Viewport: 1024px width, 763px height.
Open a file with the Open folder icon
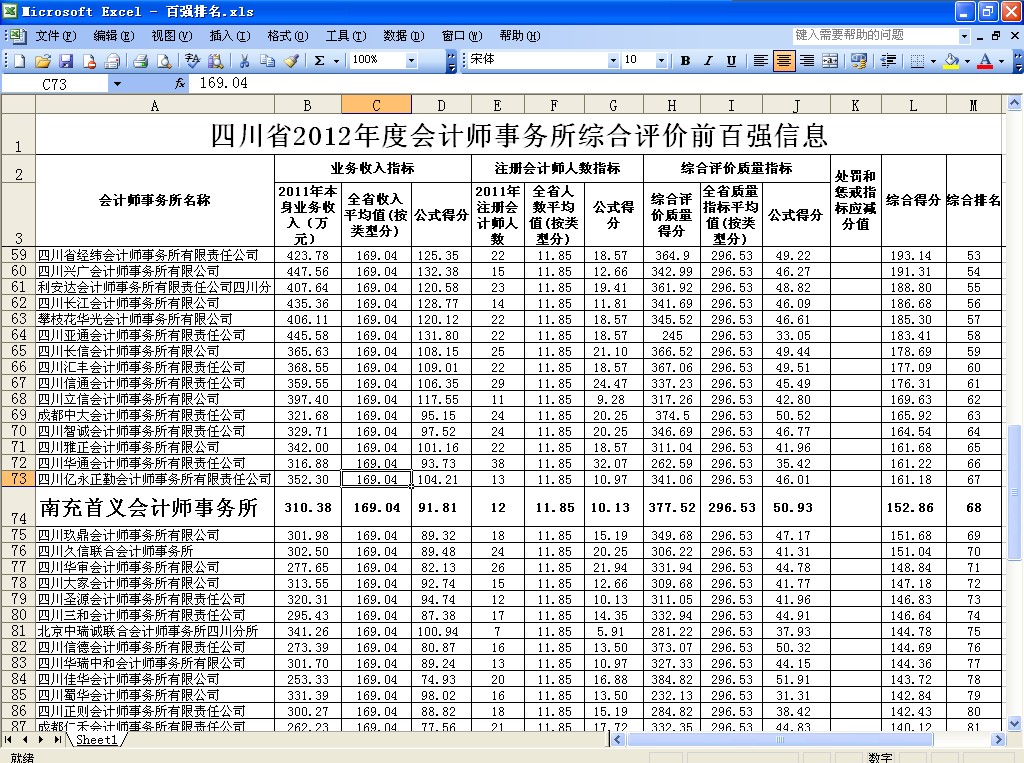tap(43, 61)
